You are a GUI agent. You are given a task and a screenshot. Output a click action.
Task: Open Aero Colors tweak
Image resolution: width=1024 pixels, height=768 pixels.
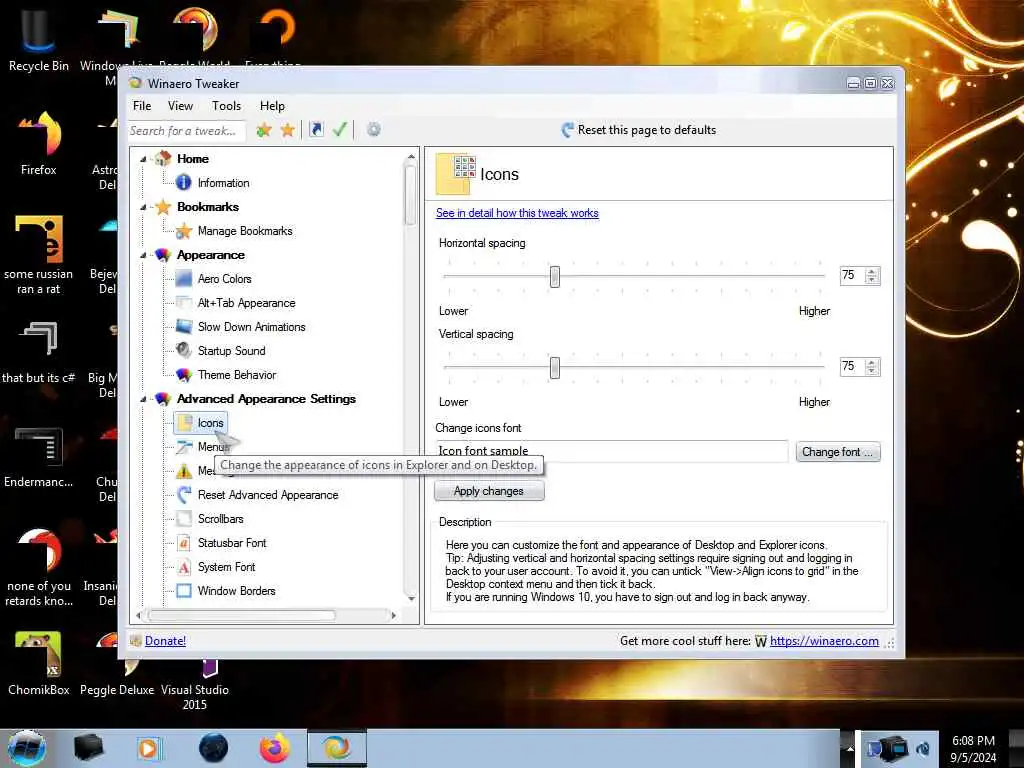[225, 279]
